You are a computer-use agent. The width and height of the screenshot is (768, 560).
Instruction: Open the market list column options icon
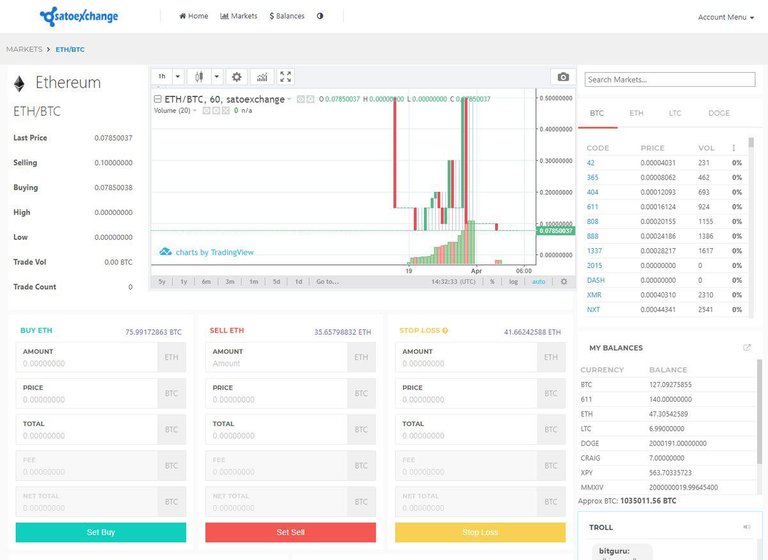734,148
